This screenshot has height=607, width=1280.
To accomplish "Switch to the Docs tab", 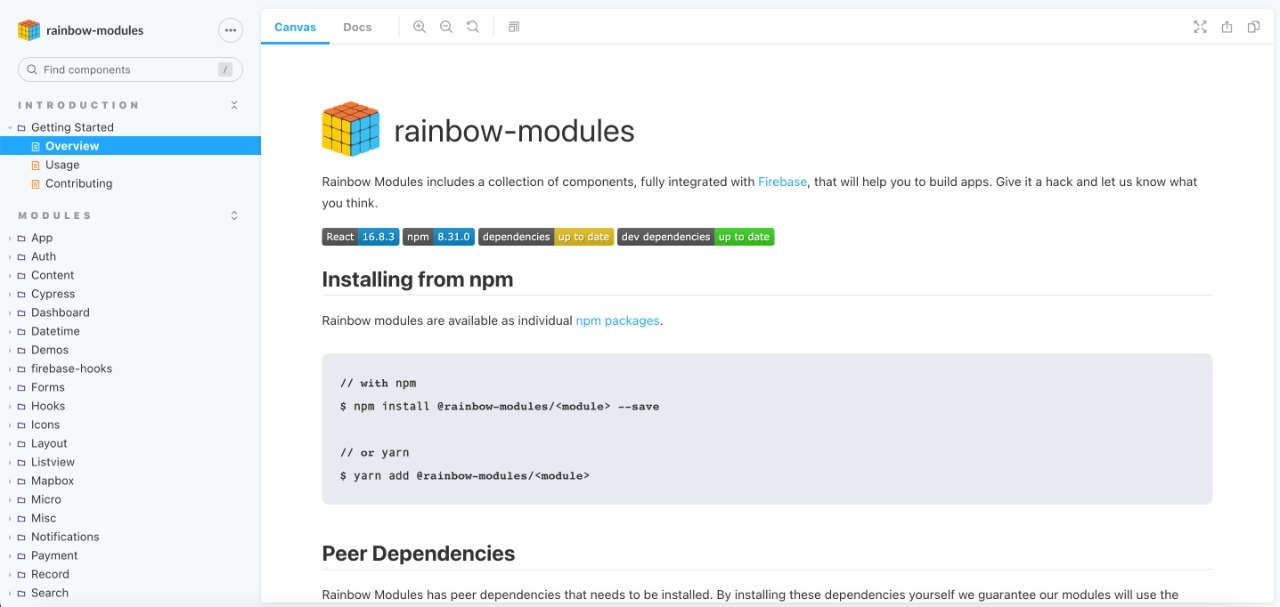I will click(357, 27).
